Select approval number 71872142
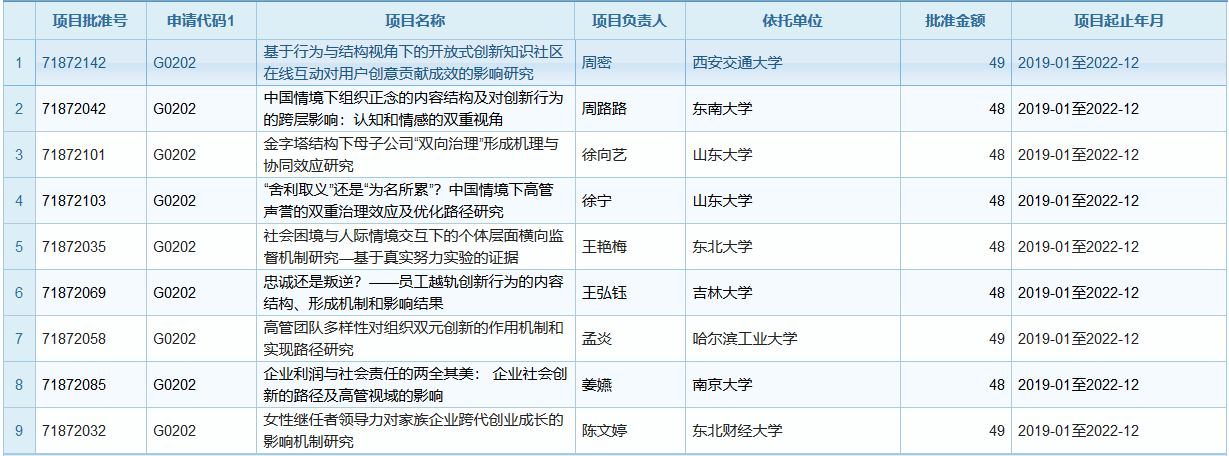This screenshot has width=1229, height=456. (x=74, y=63)
